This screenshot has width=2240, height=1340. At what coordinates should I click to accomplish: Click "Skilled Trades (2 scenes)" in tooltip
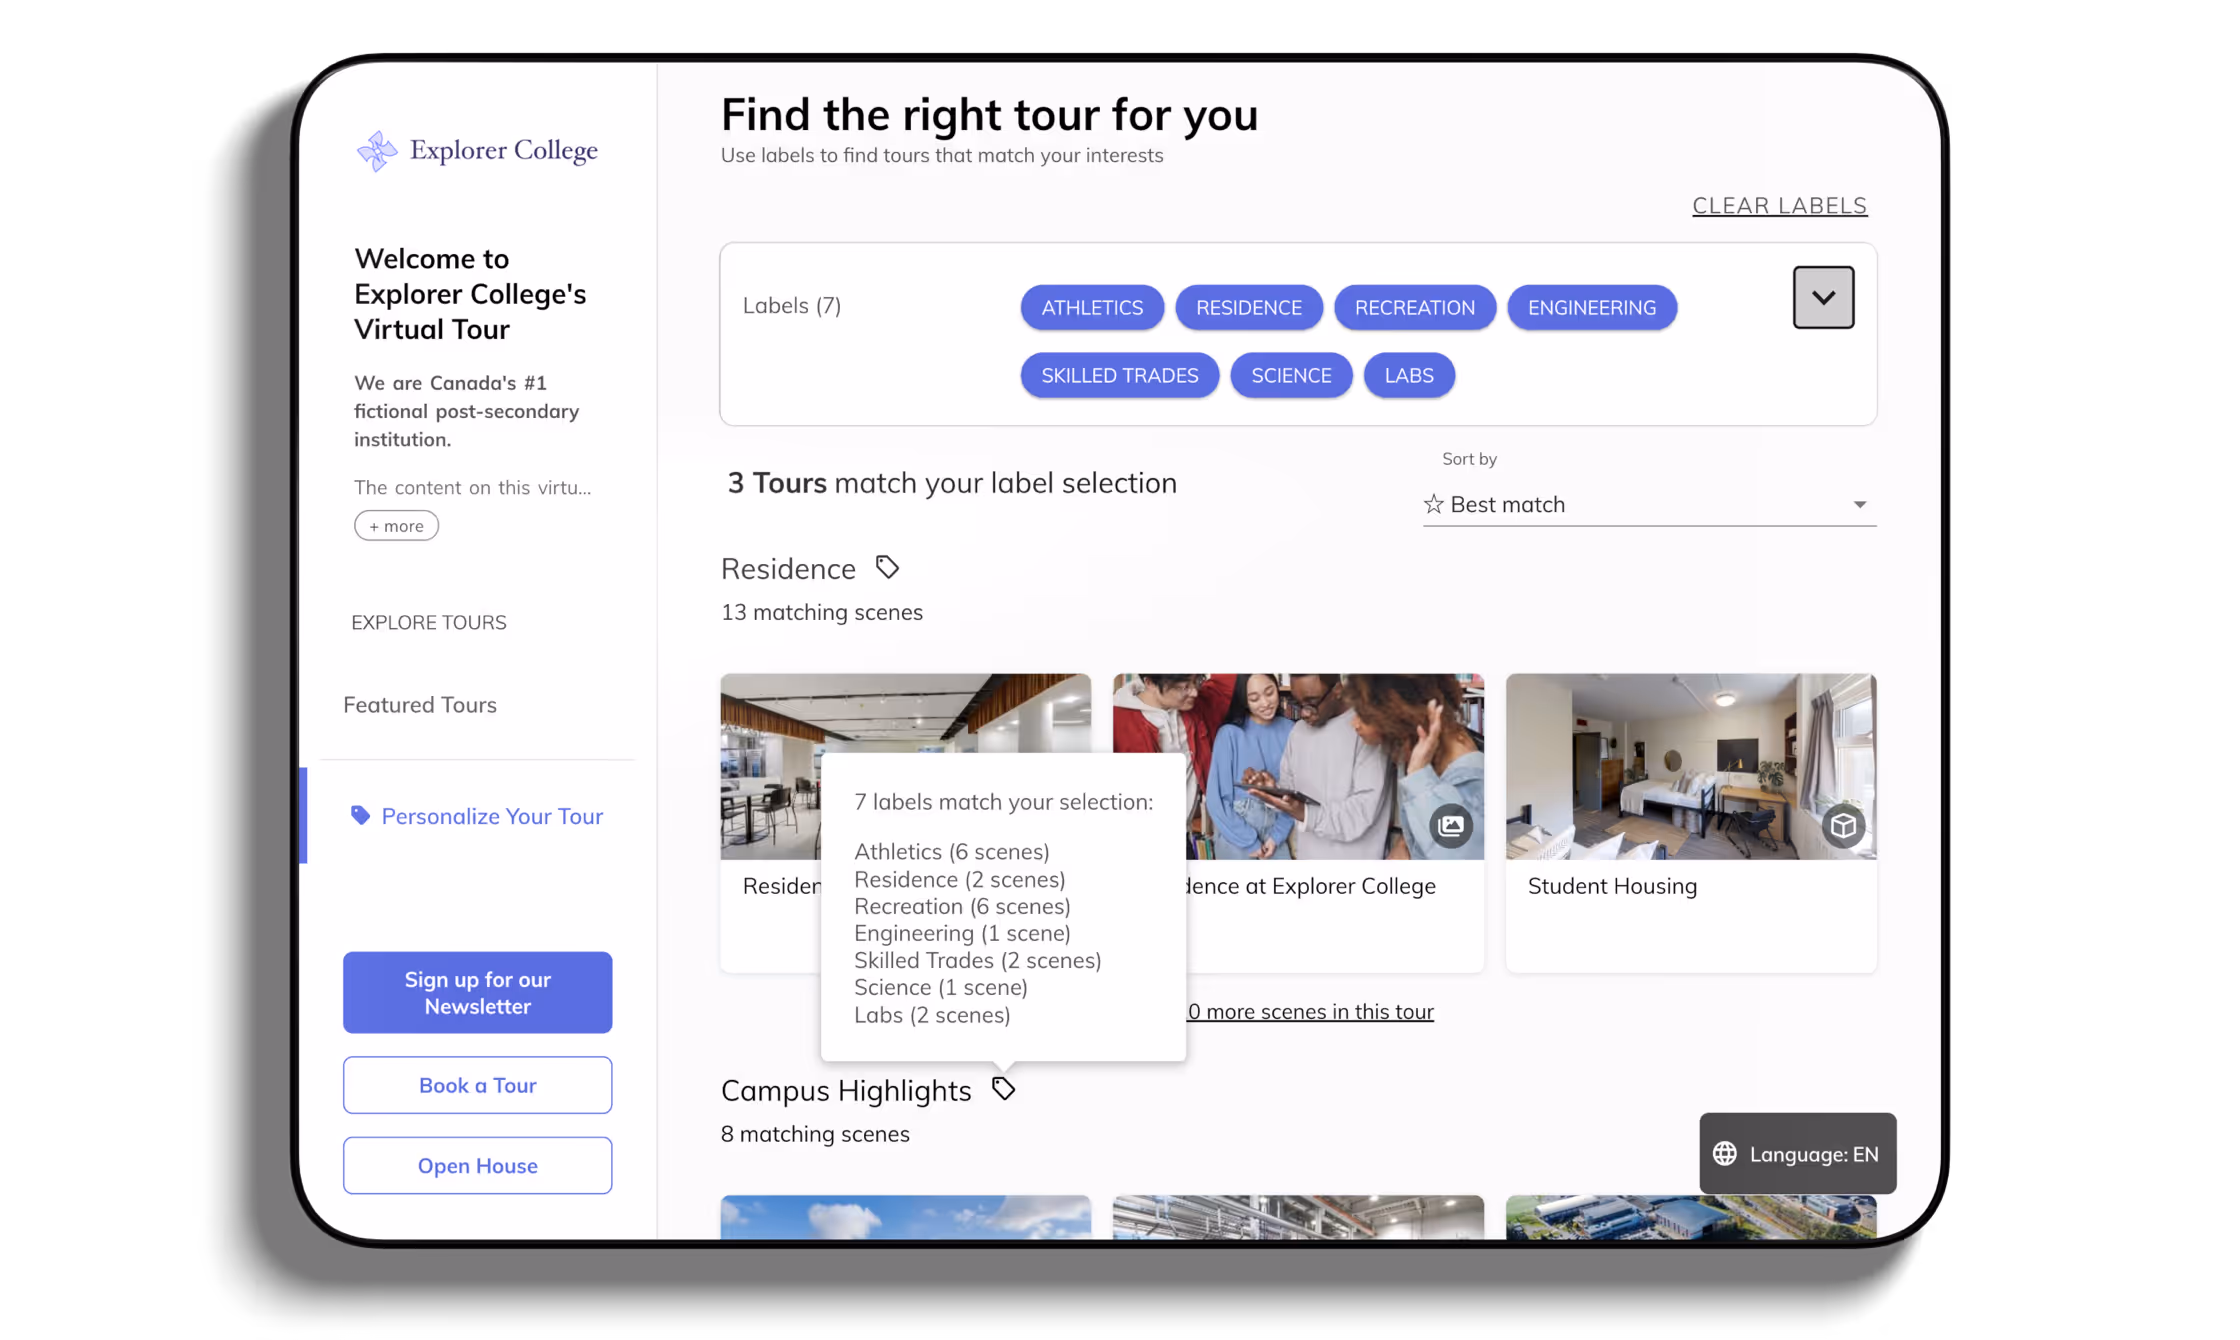(x=977, y=961)
